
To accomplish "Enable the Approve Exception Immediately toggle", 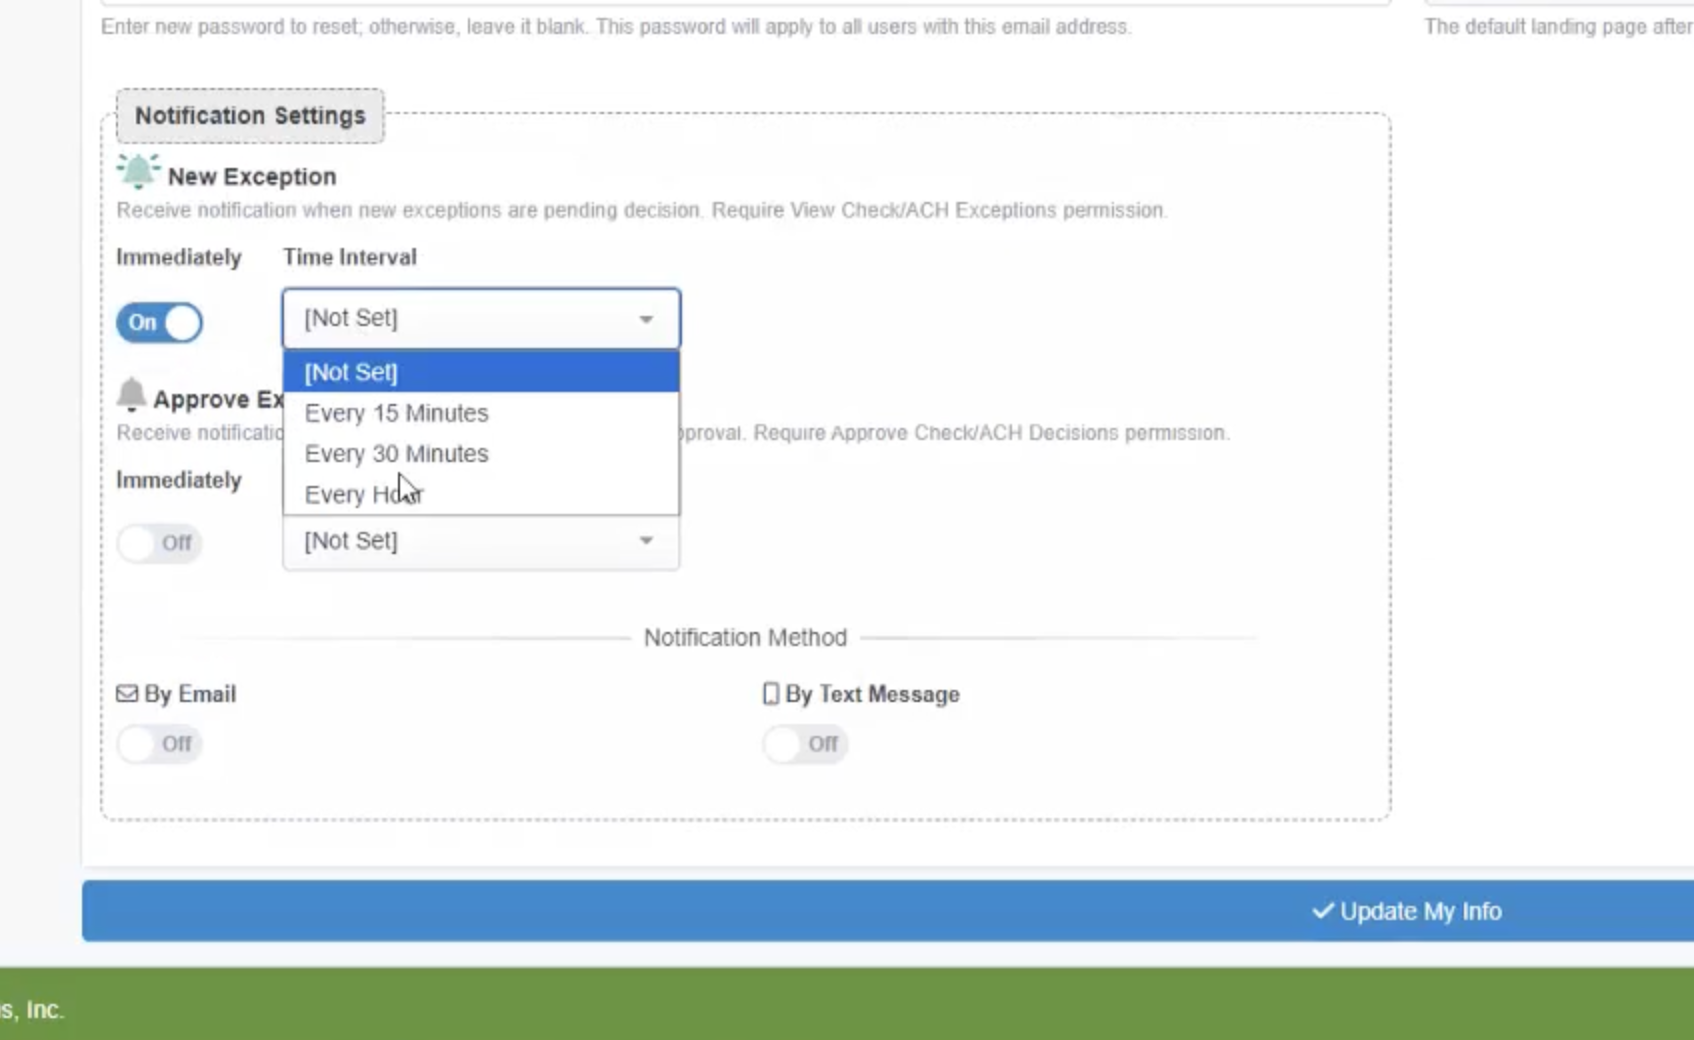I will pos(159,543).
